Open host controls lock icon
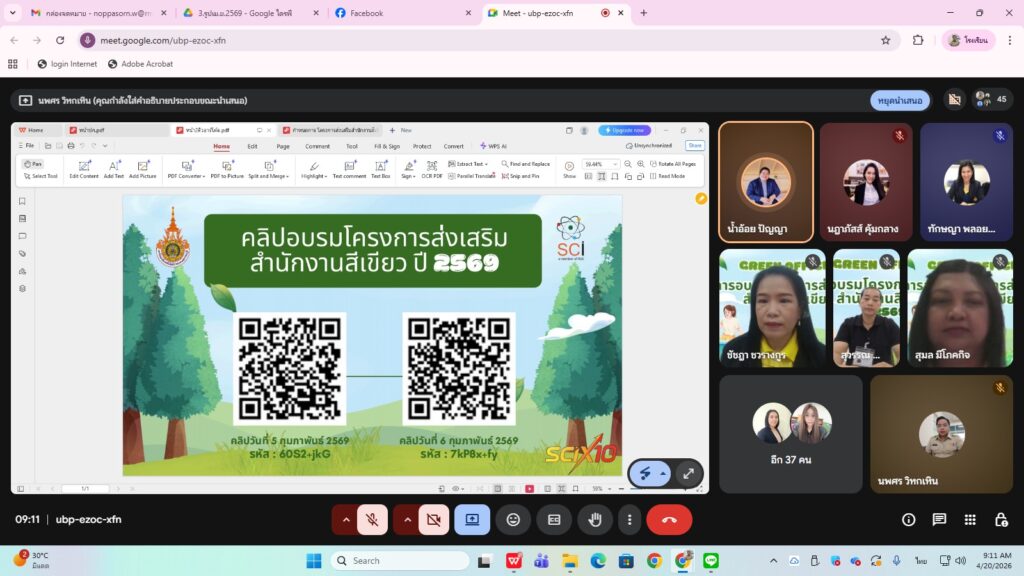Image resolution: width=1024 pixels, height=576 pixels. pos(1000,520)
